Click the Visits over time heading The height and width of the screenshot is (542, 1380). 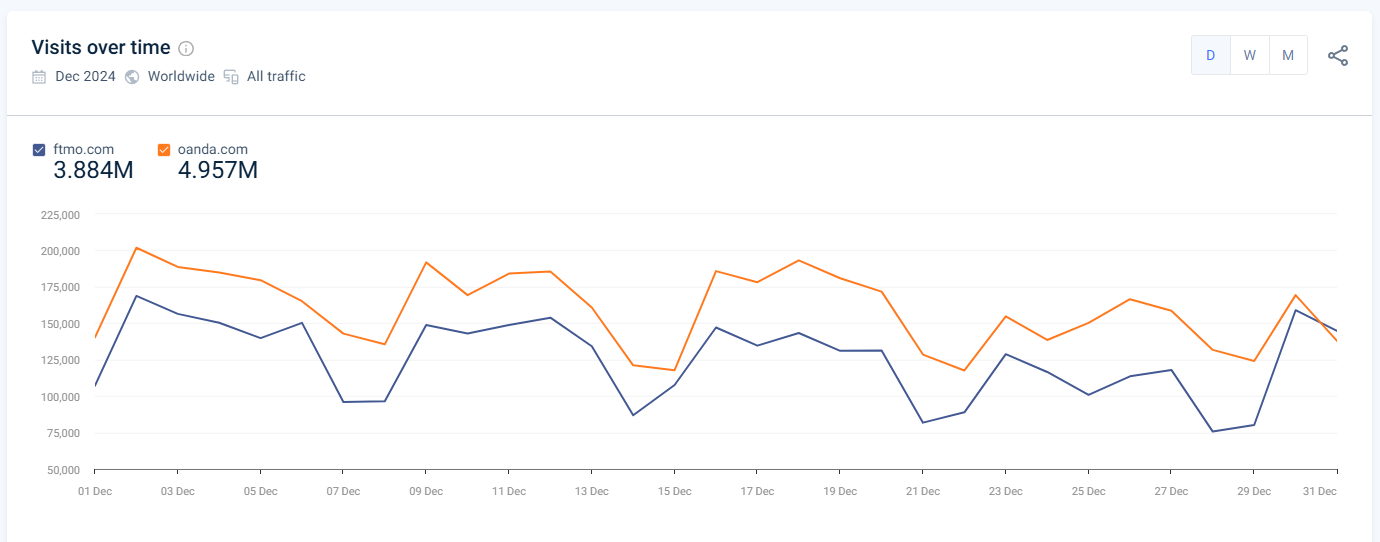click(100, 47)
